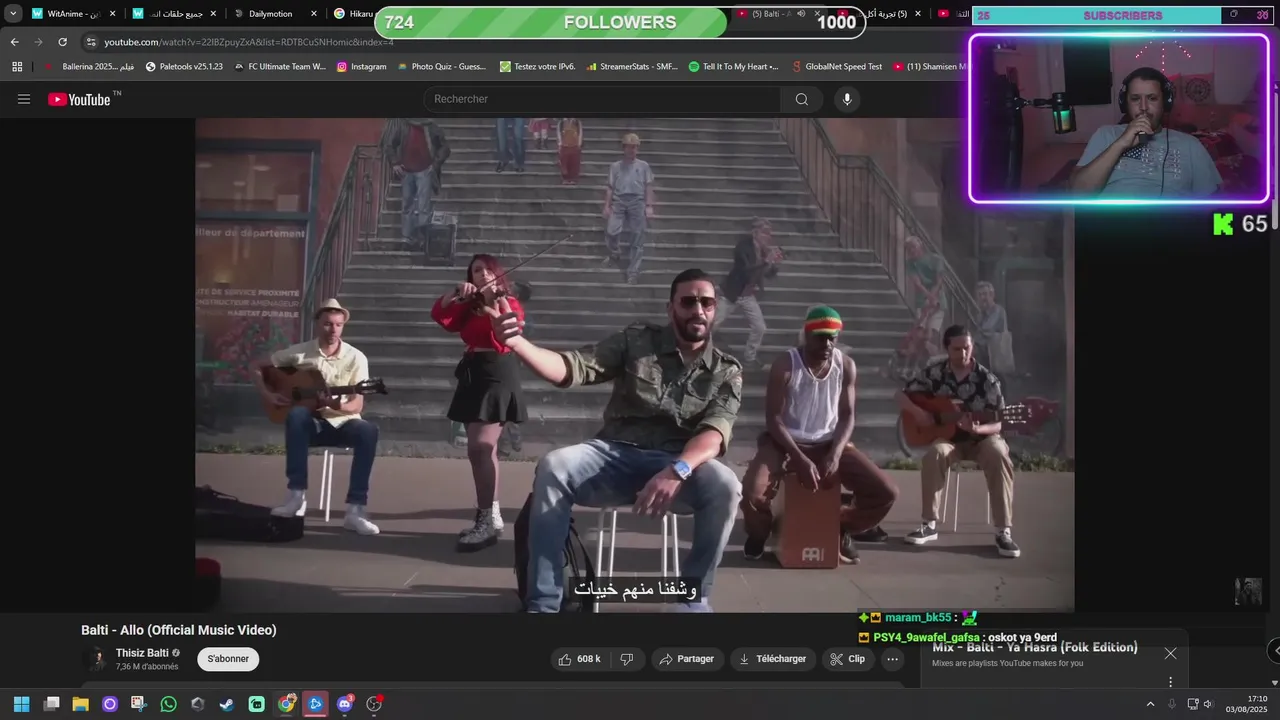This screenshot has width=1280, height=720.
Task: Open Task View in the taskbar
Action: (52, 704)
